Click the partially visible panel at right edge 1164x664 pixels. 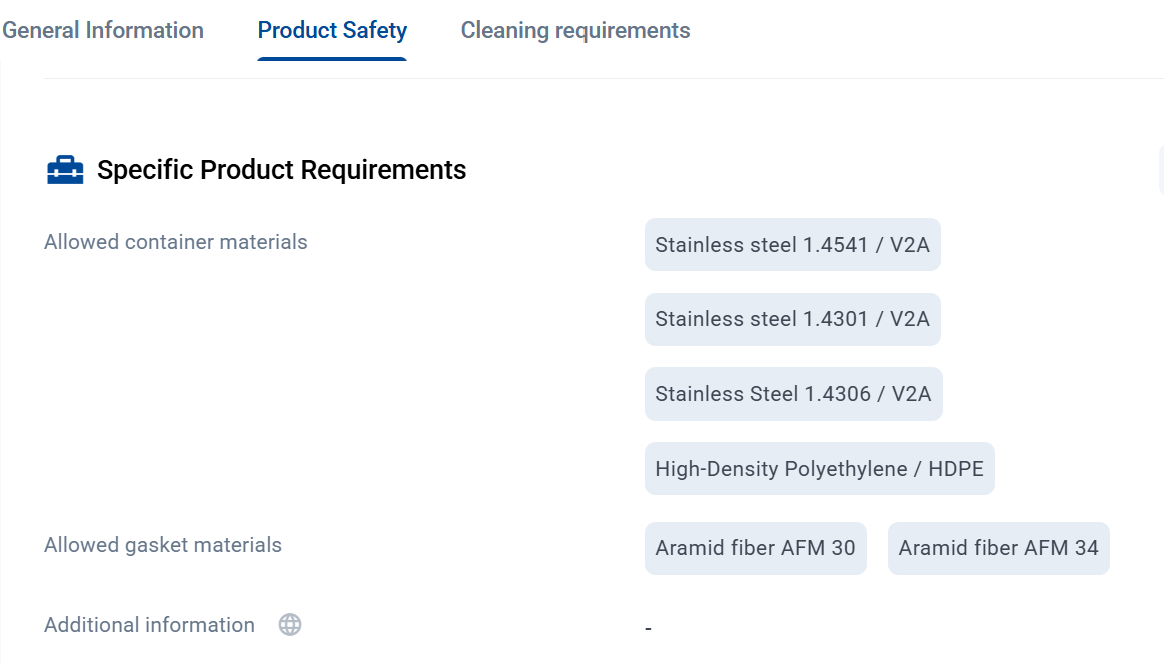tap(1161, 170)
